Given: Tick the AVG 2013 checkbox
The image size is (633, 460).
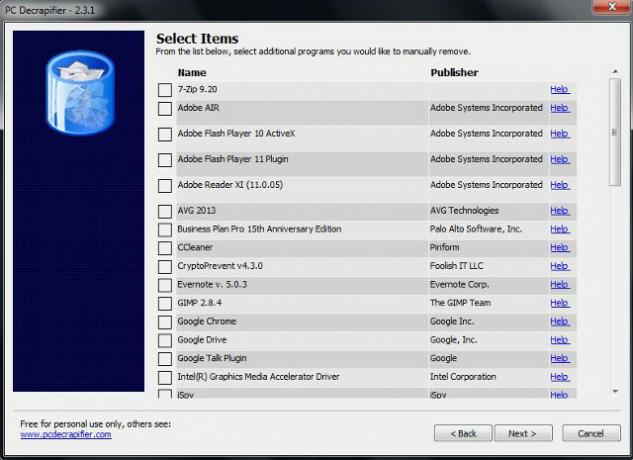Looking at the screenshot, I should [165, 211].
